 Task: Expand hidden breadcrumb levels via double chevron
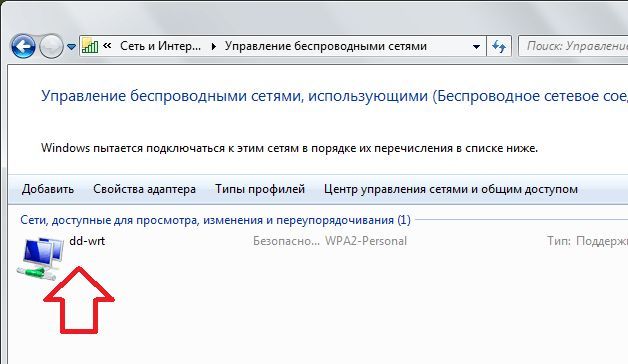click(x=107, y=46)
